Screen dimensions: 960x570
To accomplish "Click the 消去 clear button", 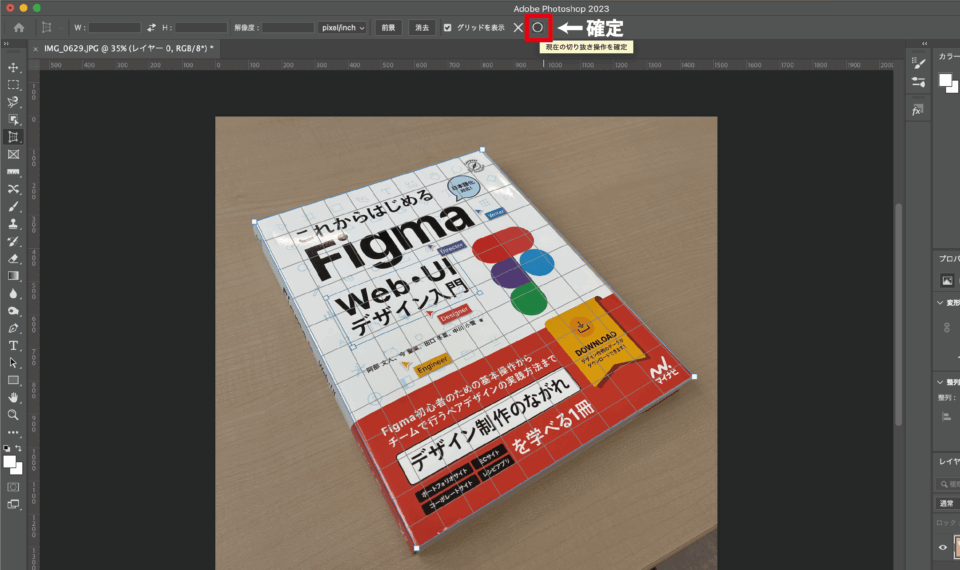I will (422, 28).
